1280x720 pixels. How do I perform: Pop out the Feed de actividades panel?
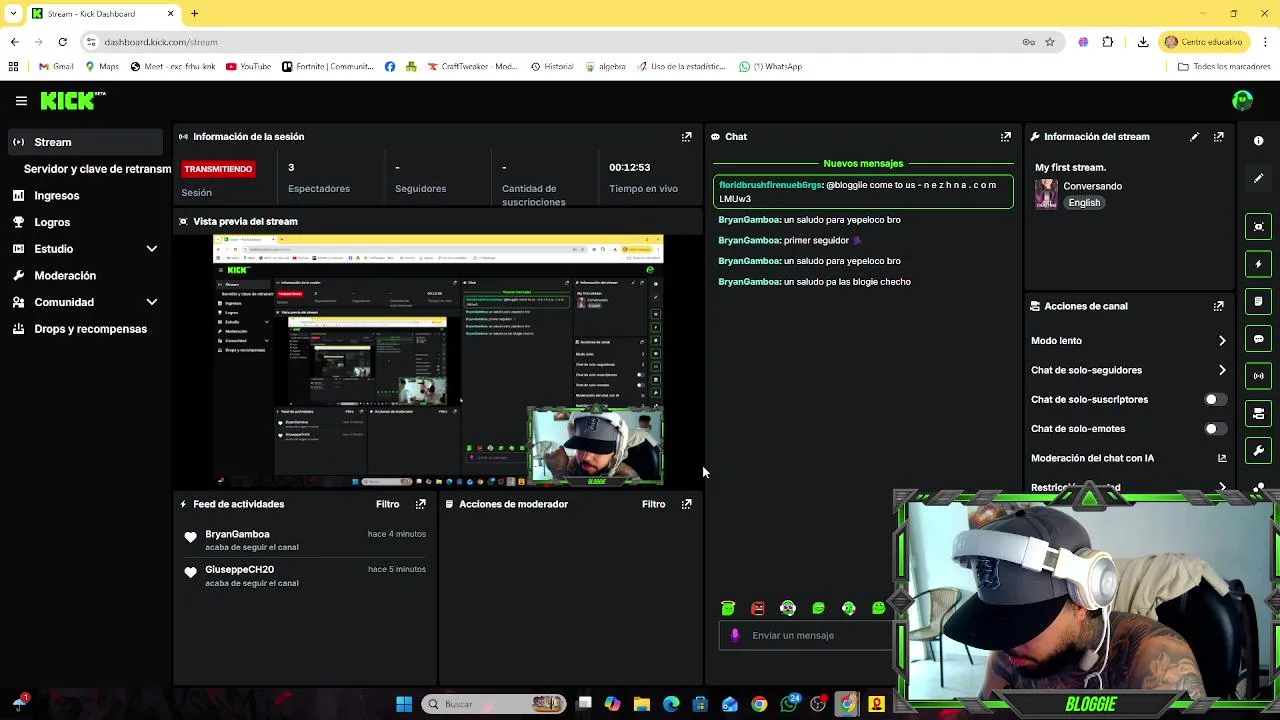click(x=420, y=504)
